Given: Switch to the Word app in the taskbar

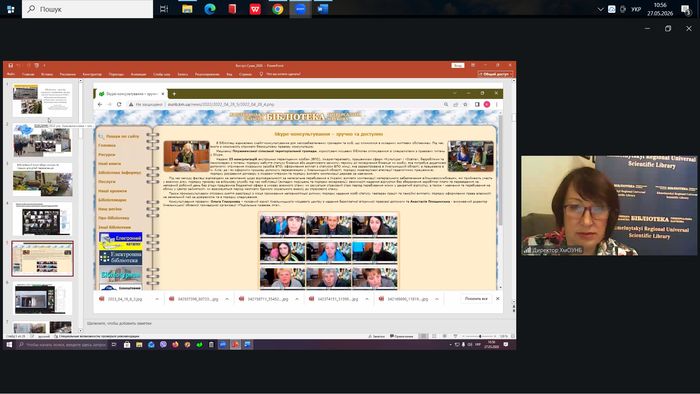Looking at the screenshot, I should 322,9.
